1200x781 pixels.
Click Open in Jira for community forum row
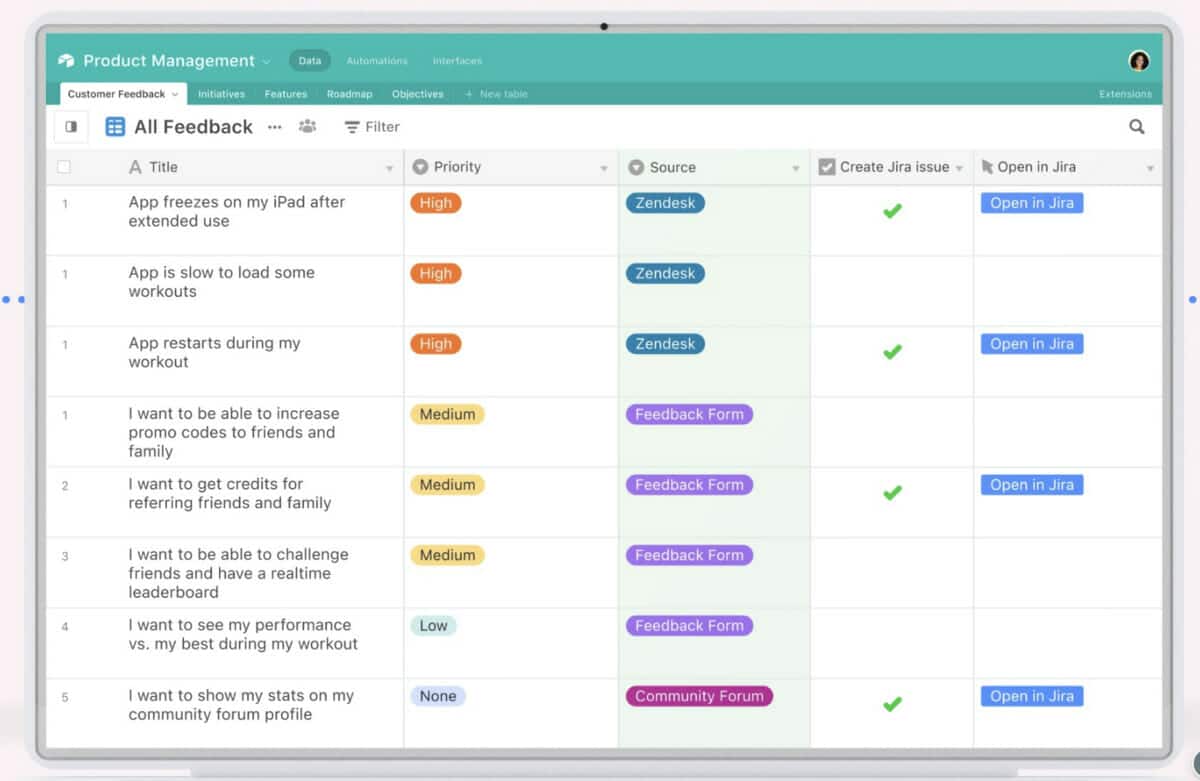coord(1031,696)
